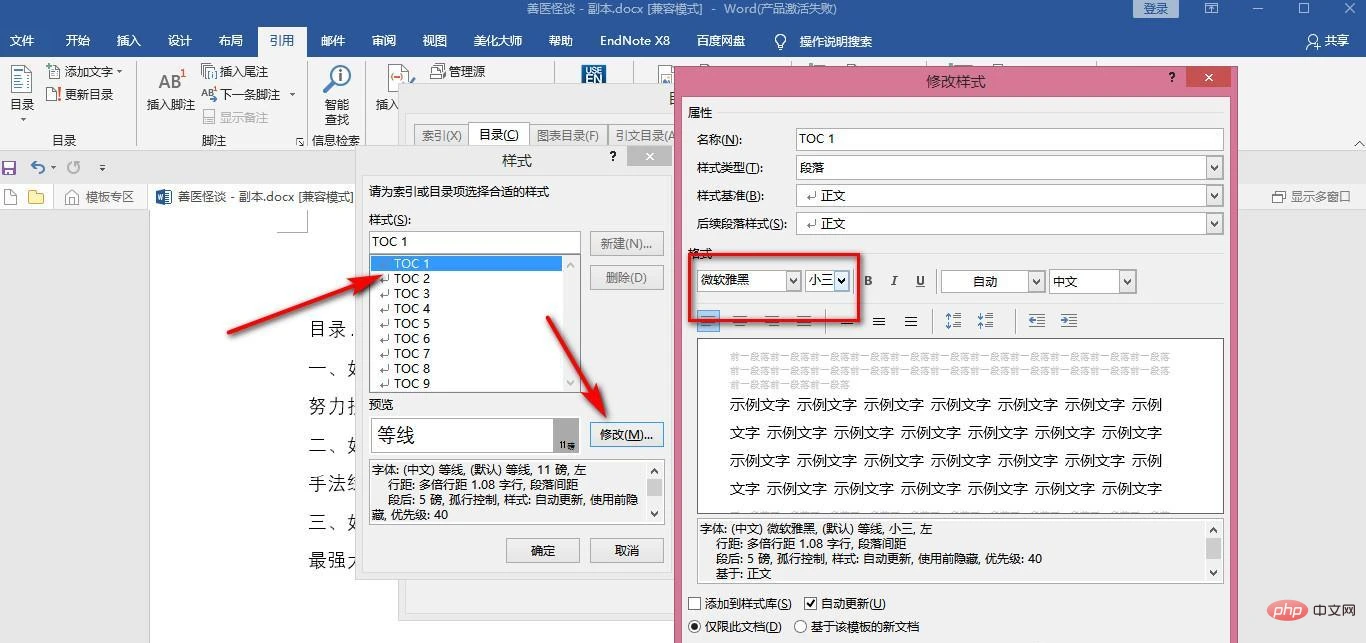Select the new documents based on template radio
The width and height of the screenshot is (1366, 643).
pos(801,627)
